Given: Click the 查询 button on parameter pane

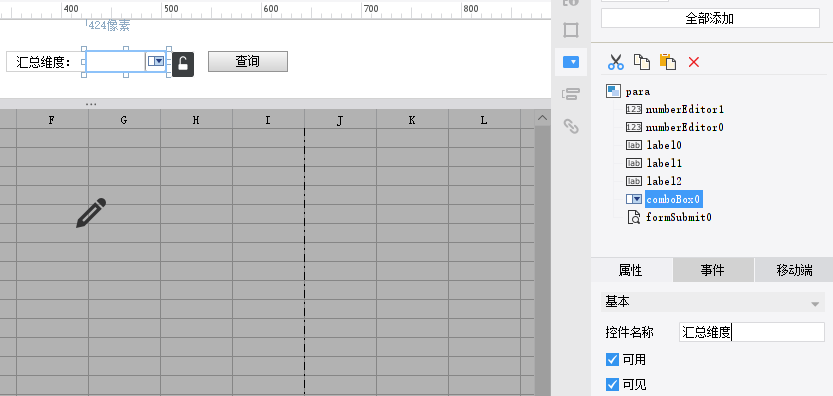Looking at the screenshot, I should [248, 61].
